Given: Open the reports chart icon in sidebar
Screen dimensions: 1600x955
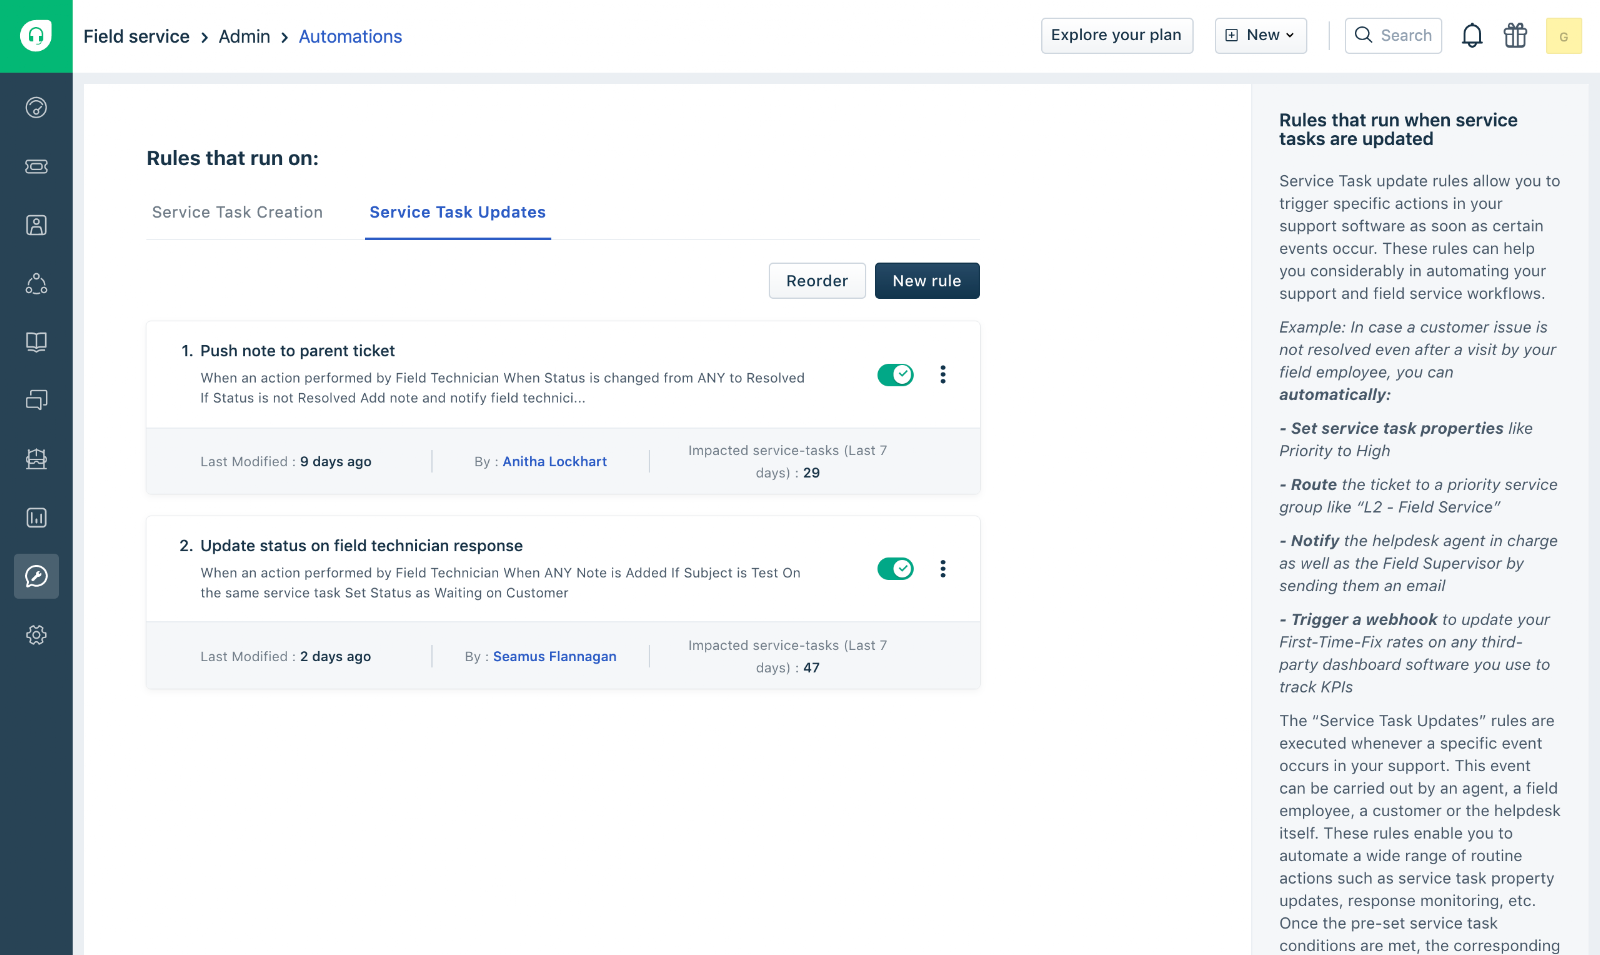Looking at the screenshot, I should pos(36,517).
